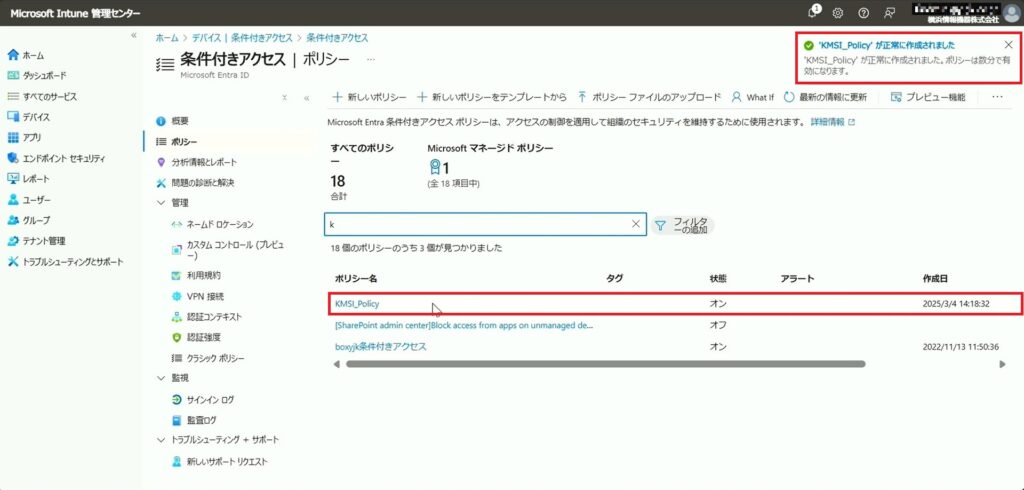Screen dimensions: 1024x490
Task: Open レポート in left navigation
Action: point(28,179)
